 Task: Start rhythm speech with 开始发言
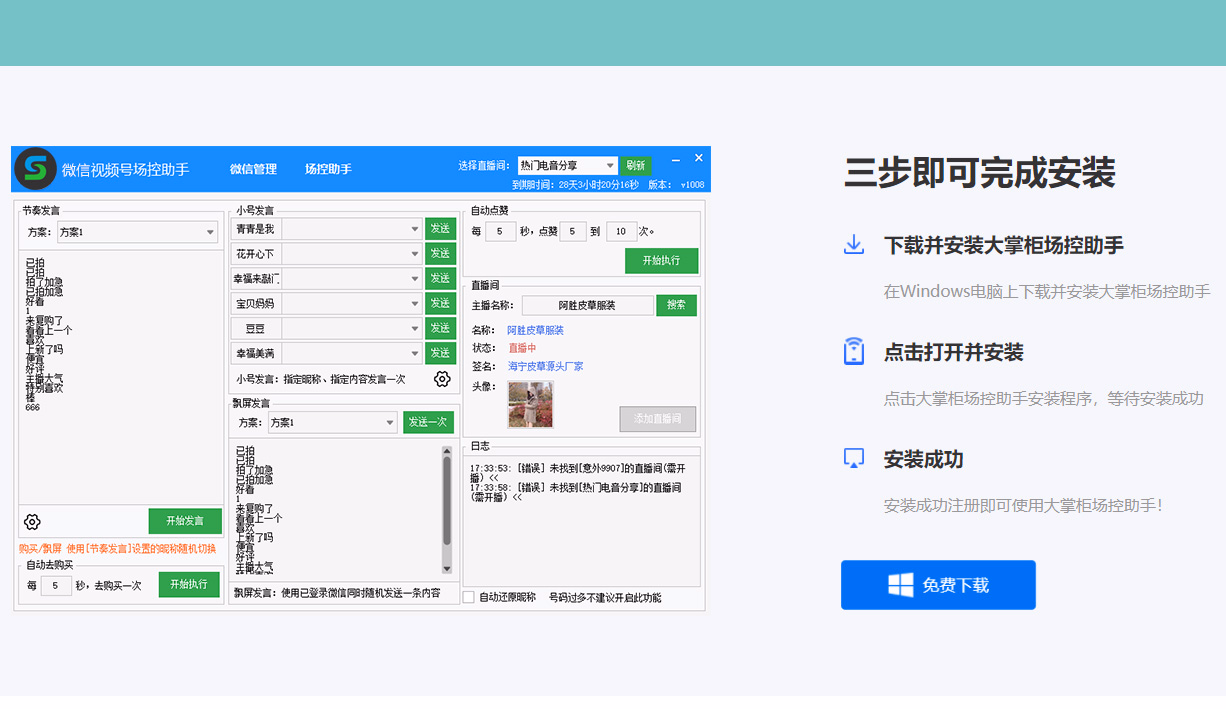click(185, 521)
